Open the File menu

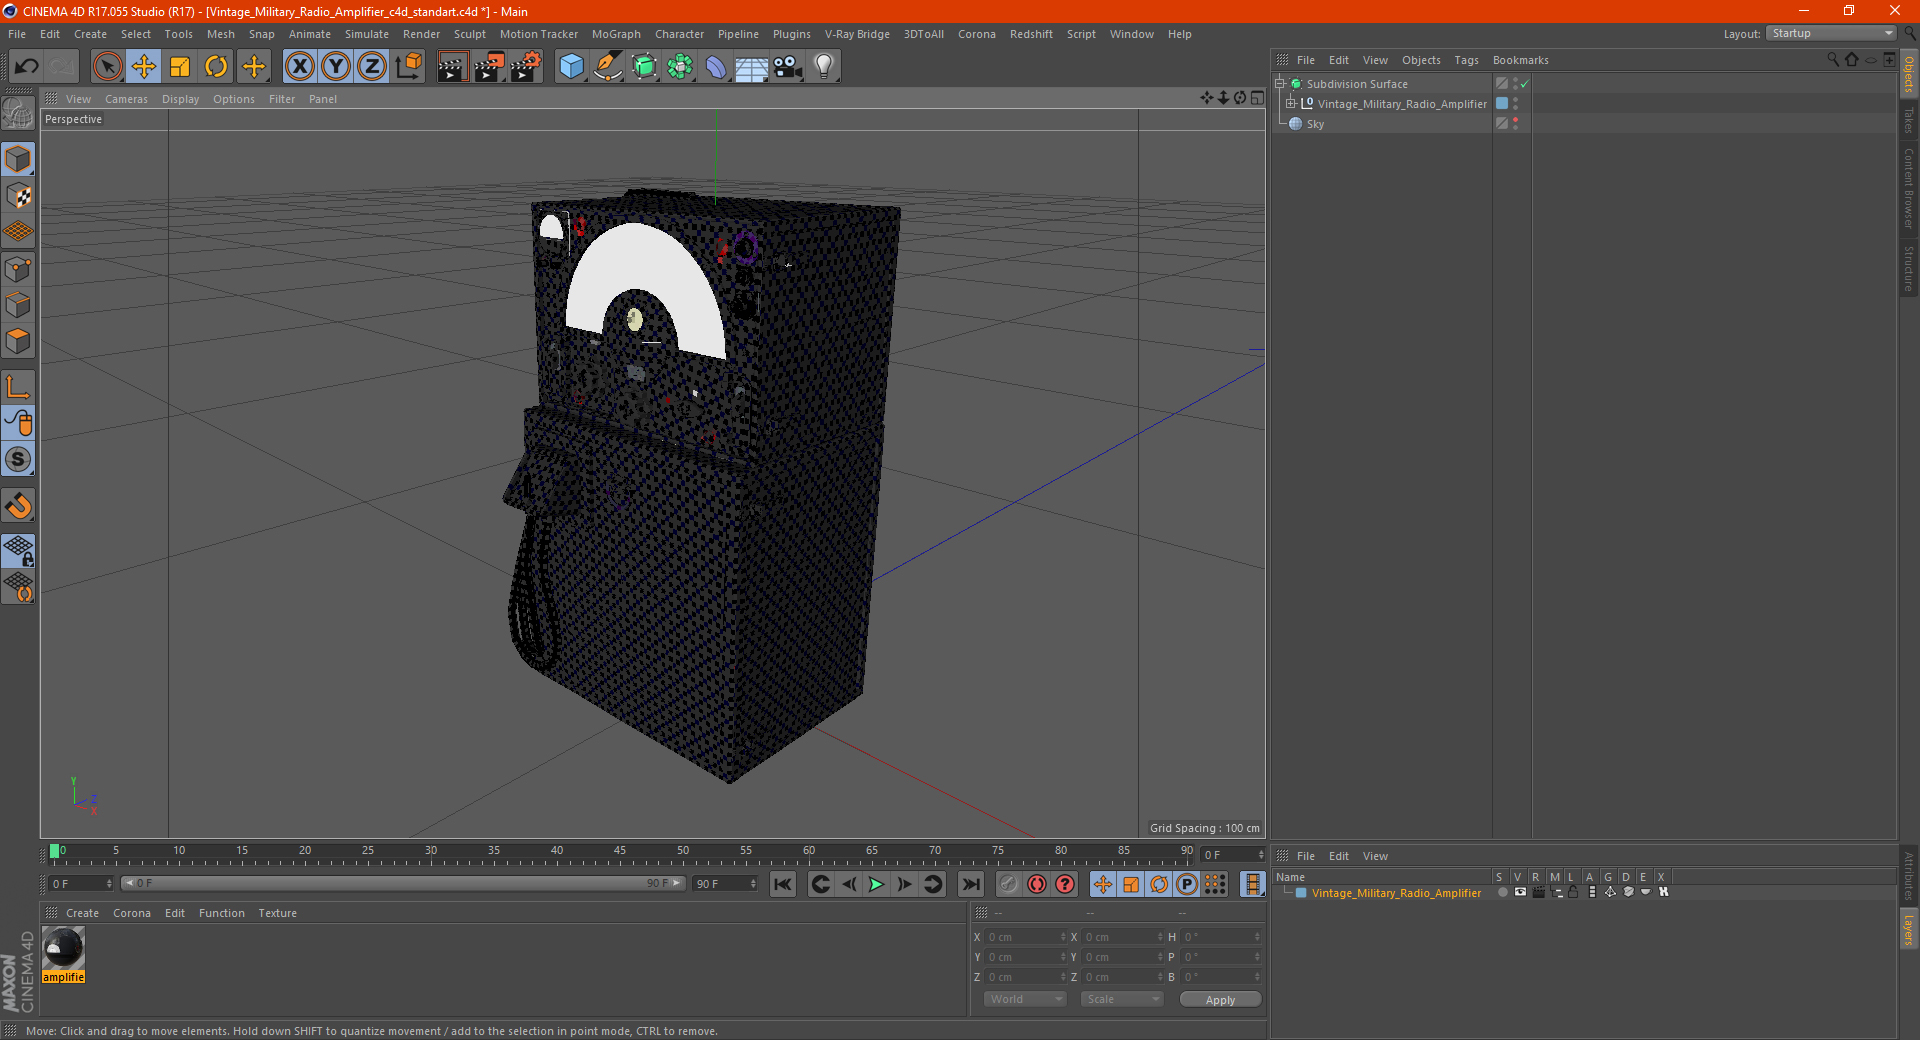pyautogui.click(x=17, y=34)
